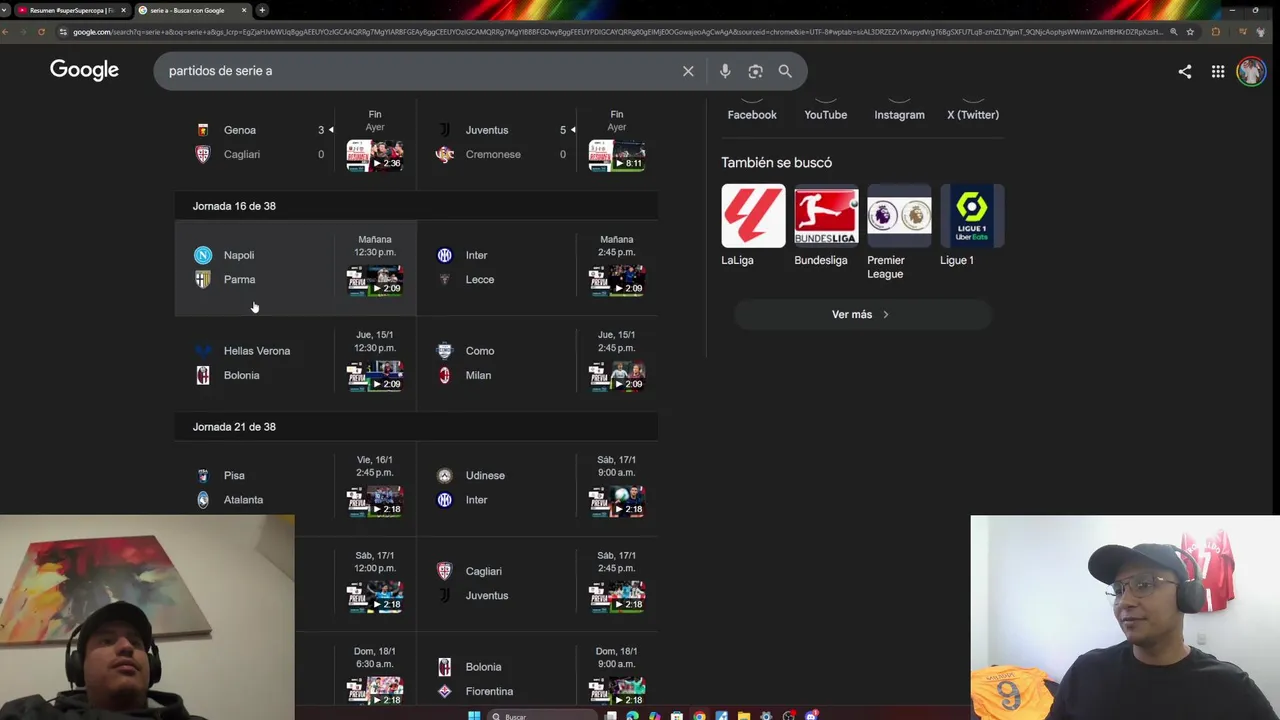Viewport: 1280px width, 720px height.
Task: Click the 'Jornada 16 de 38' heading
Action: pos(234,206)
